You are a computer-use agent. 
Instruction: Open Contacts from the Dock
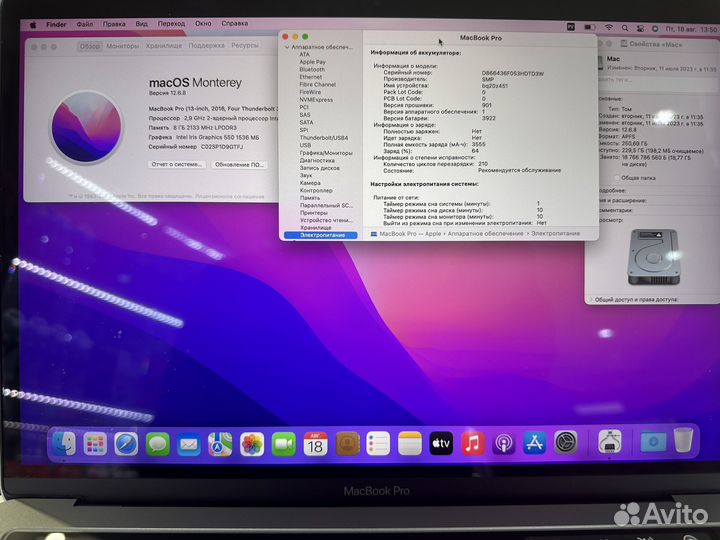tap(347, 444)
